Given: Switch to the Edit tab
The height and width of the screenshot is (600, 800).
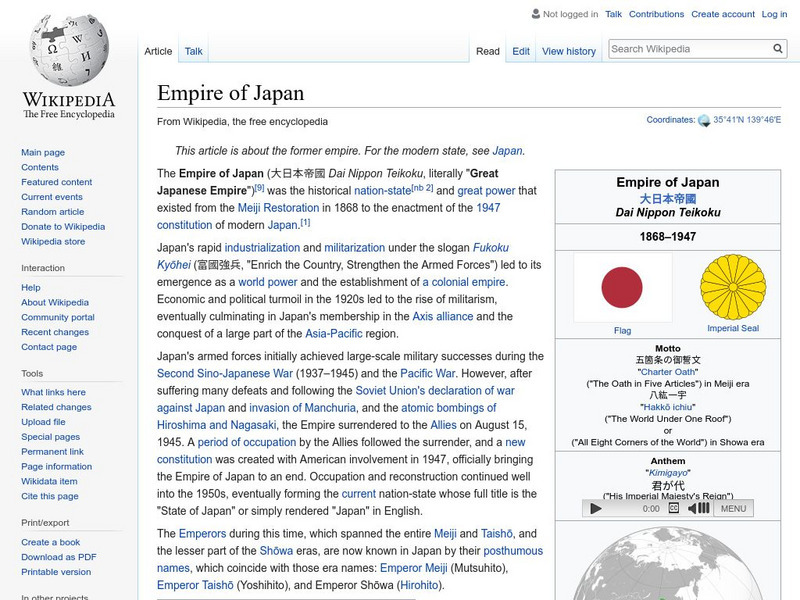Looking at the screenshot, I should click(x=520, y=50).
